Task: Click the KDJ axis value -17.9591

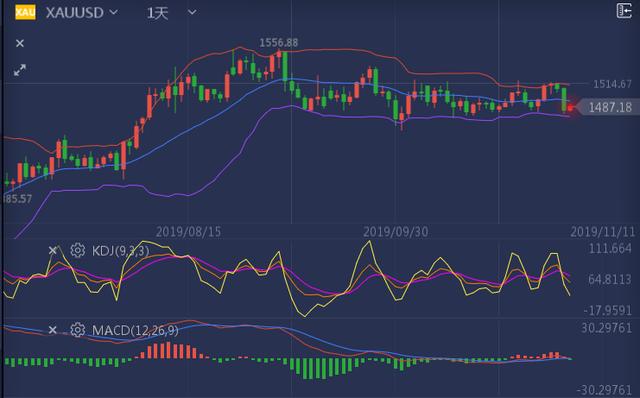Action: [608, 311]
